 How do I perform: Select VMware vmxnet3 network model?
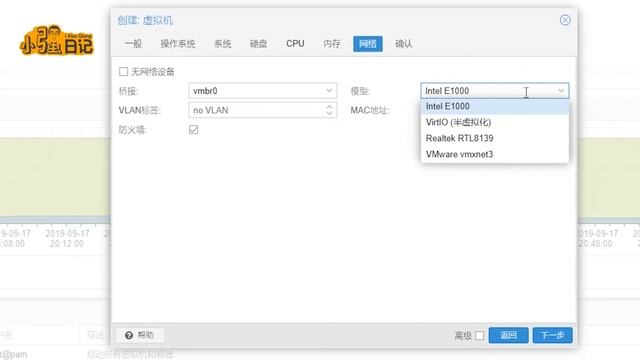pyautogui.click(x=495, y=154)
